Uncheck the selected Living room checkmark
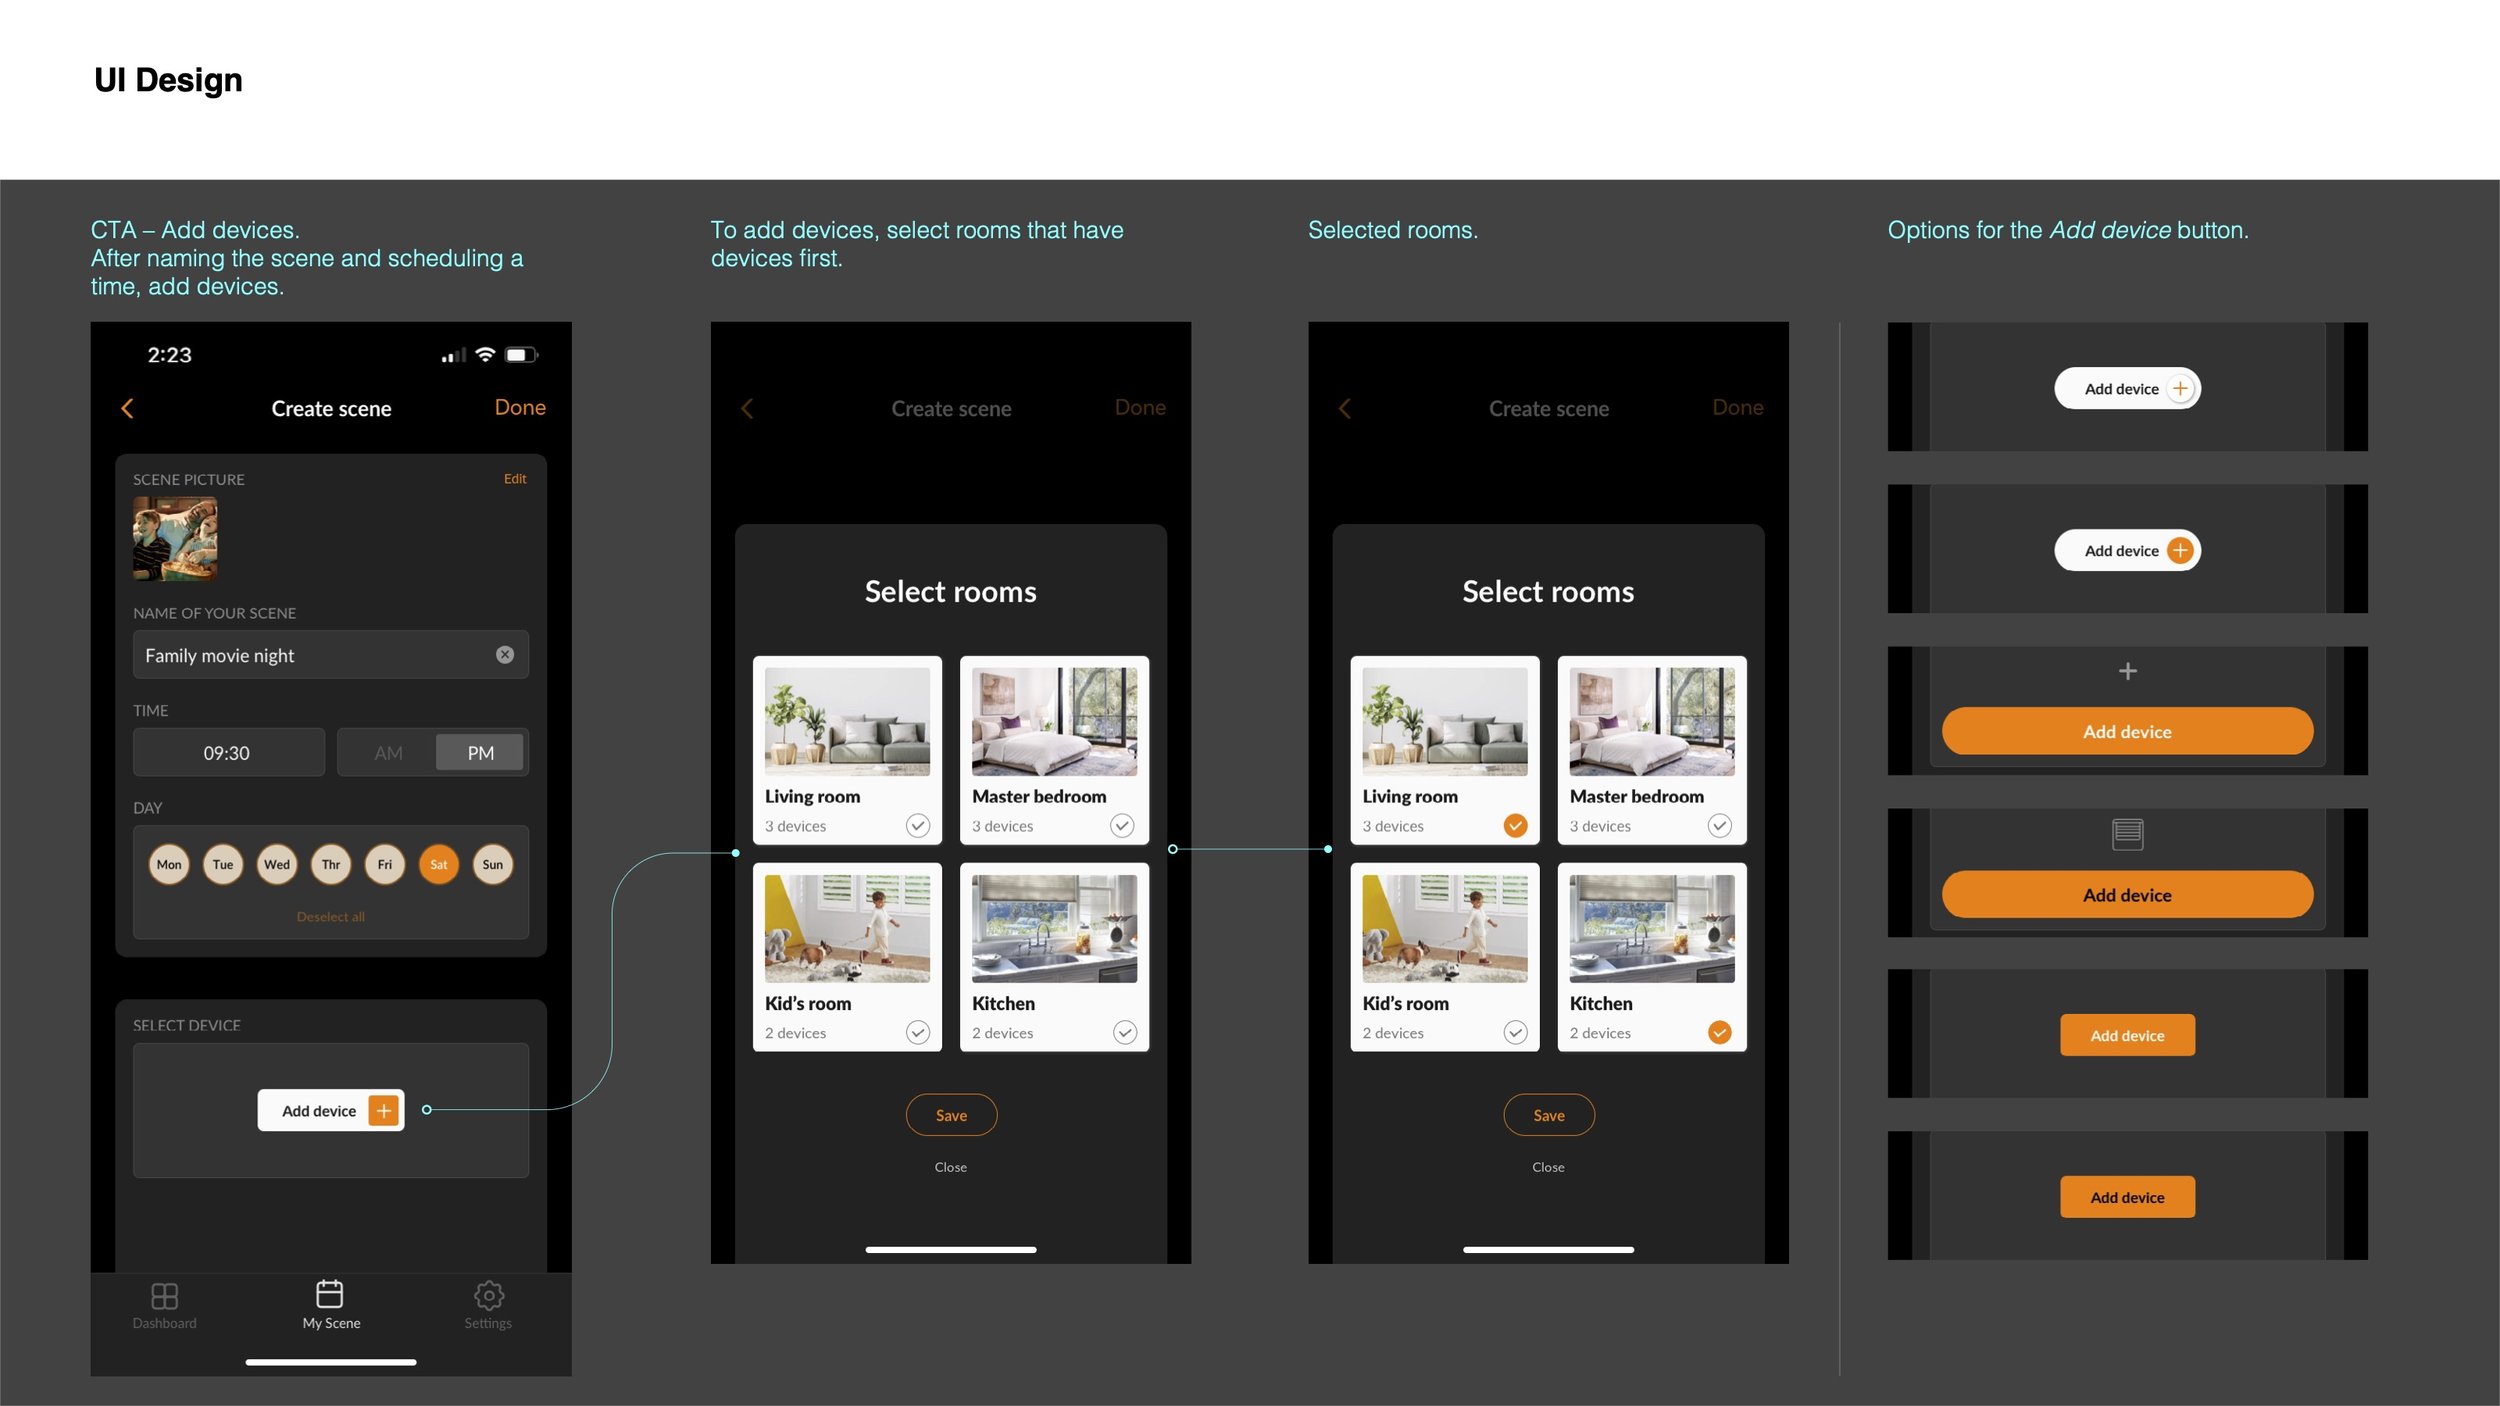Screen dimensions: 2500x1406 (1515, 825)
